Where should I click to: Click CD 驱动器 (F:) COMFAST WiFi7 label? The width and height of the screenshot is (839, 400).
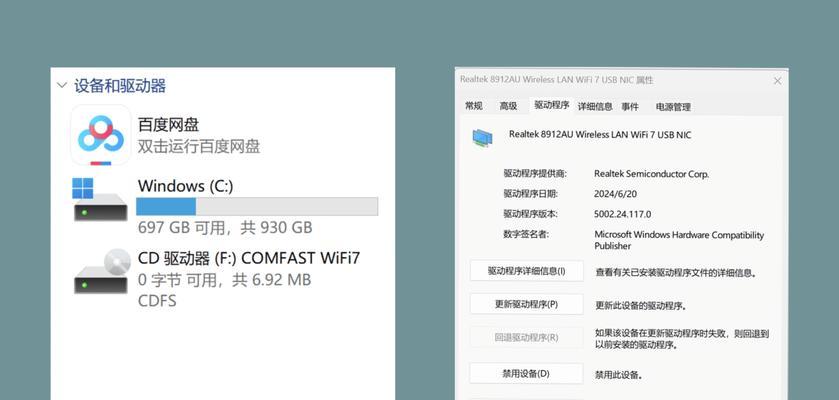click(249, 258)
